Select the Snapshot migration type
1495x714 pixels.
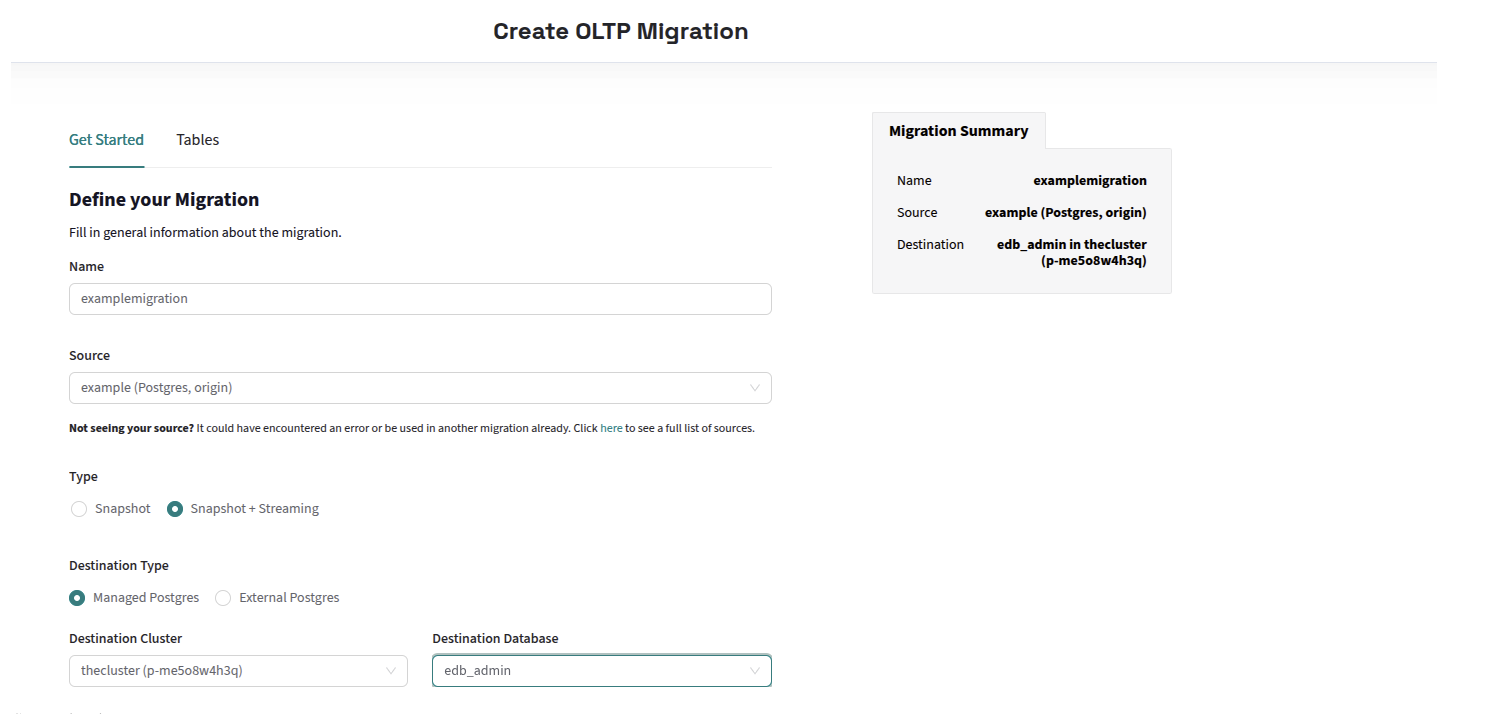coord(79,508)
